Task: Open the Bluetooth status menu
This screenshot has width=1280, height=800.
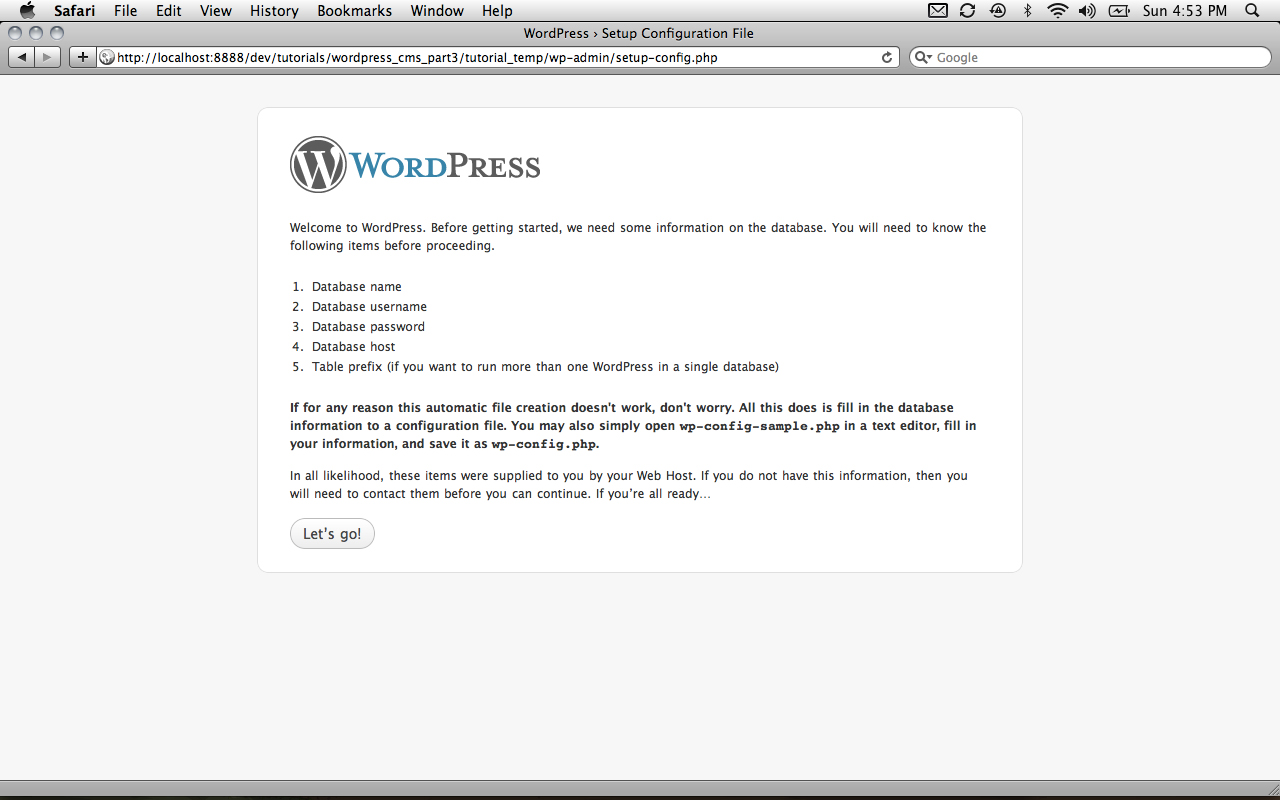Action: 1027,11
